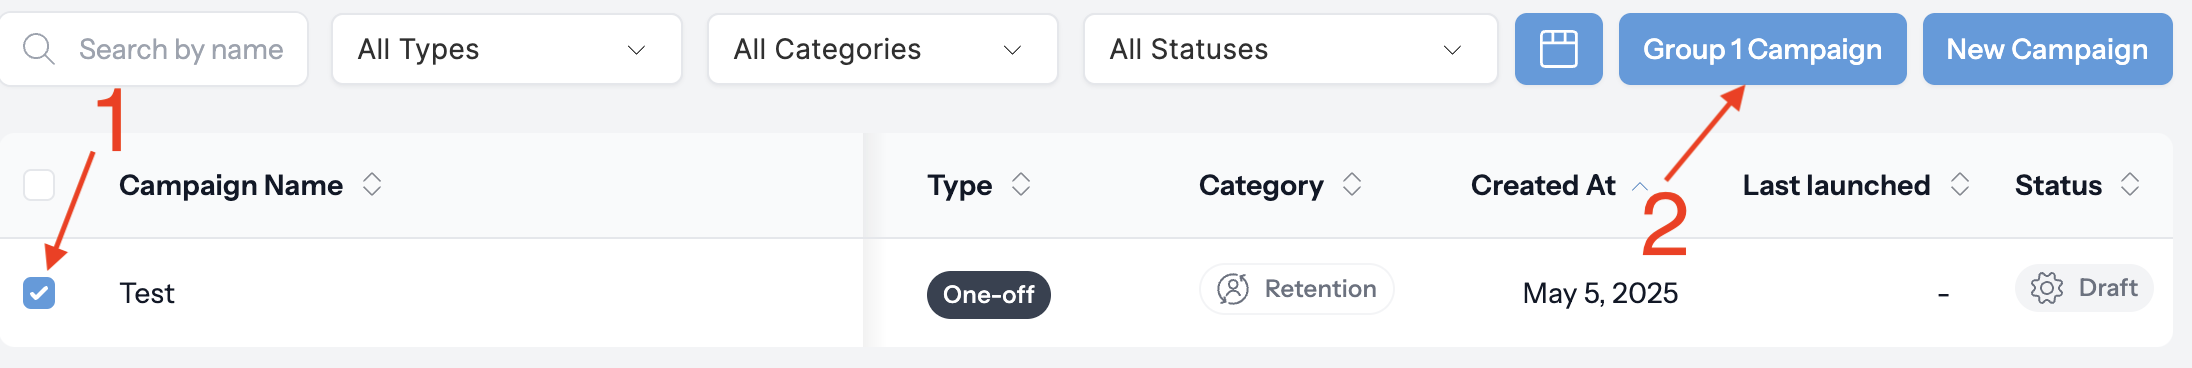
Task: Open the All Types dropdown
Action: click(x=507, y=49)
